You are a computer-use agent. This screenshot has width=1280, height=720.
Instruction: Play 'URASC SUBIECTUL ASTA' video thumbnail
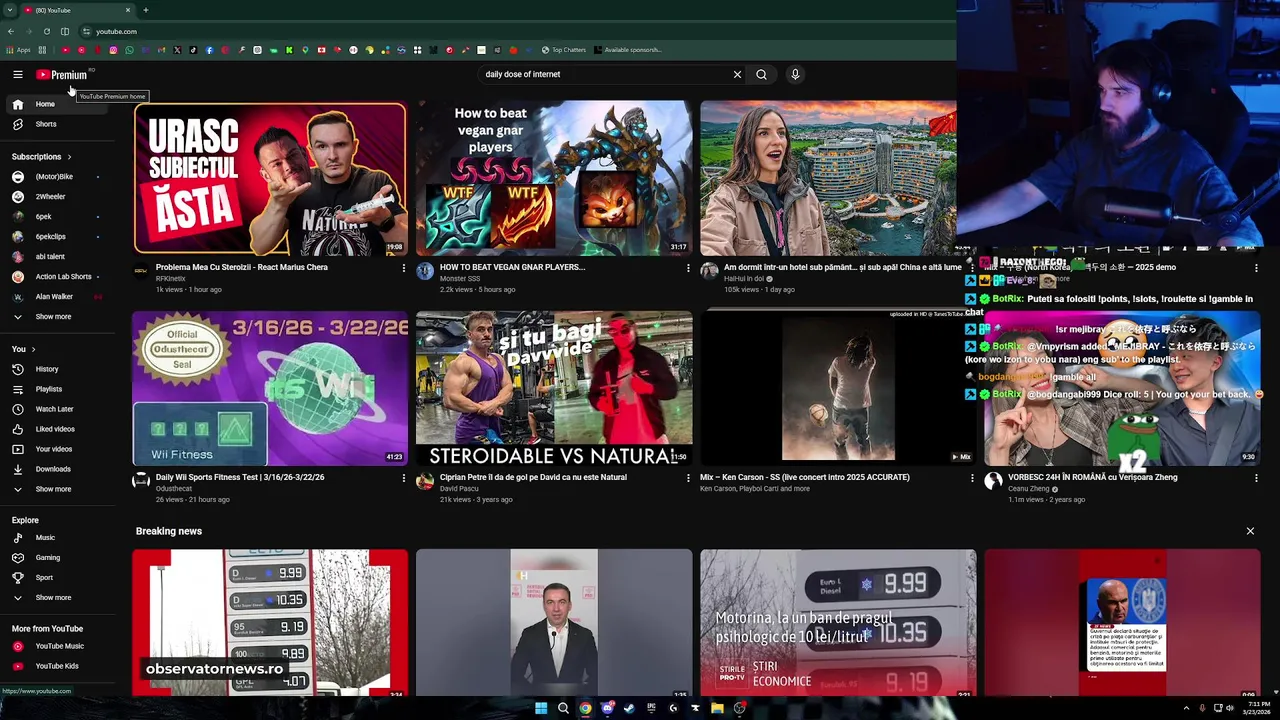coord(270,178)
